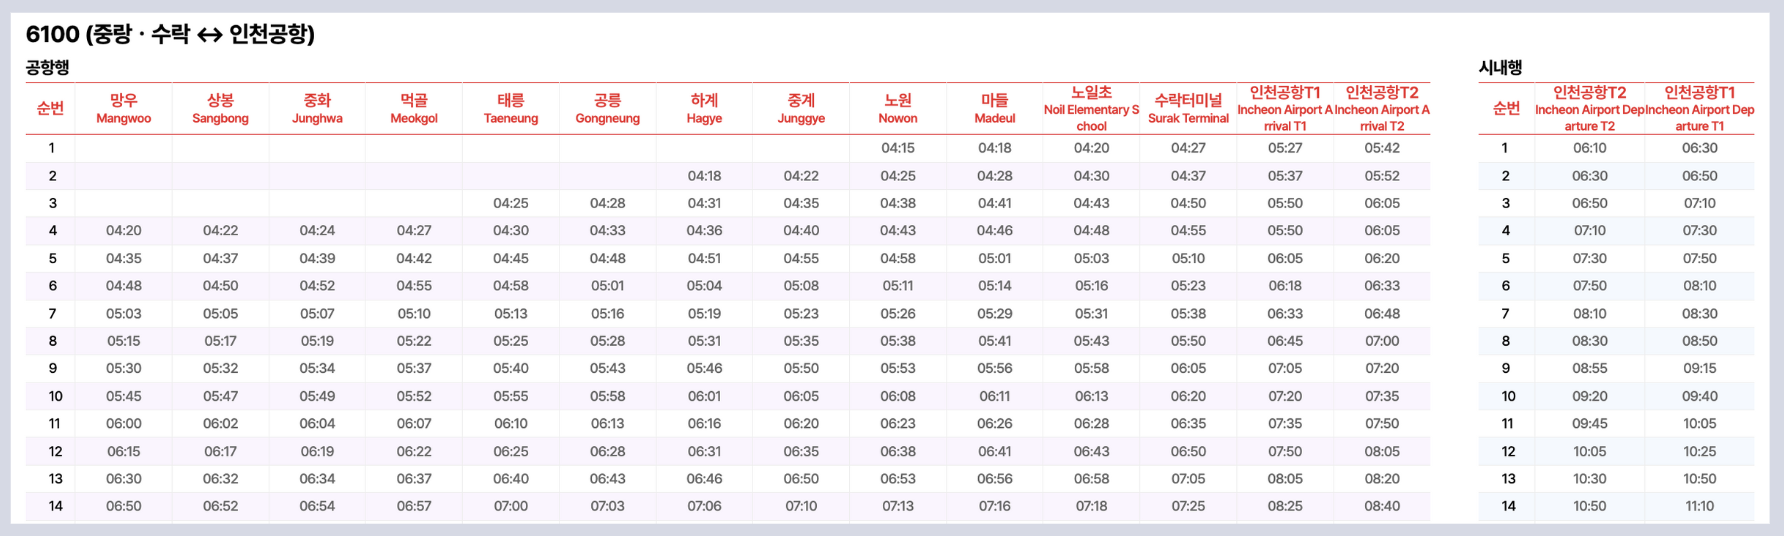1784x536 pixels.
Task: Select 04:39 Junghwa time in row 5
Action: [x=317, y=258]
